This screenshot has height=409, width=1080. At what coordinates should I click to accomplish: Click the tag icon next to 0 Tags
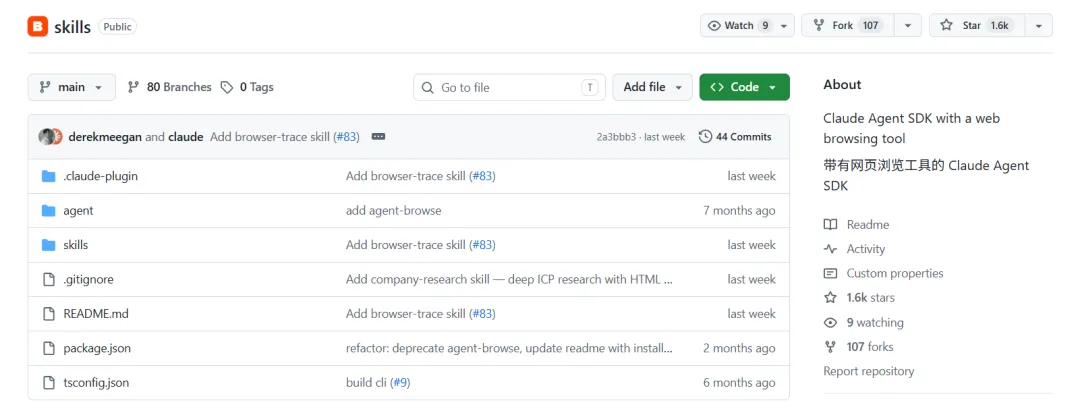pos(227,87)
